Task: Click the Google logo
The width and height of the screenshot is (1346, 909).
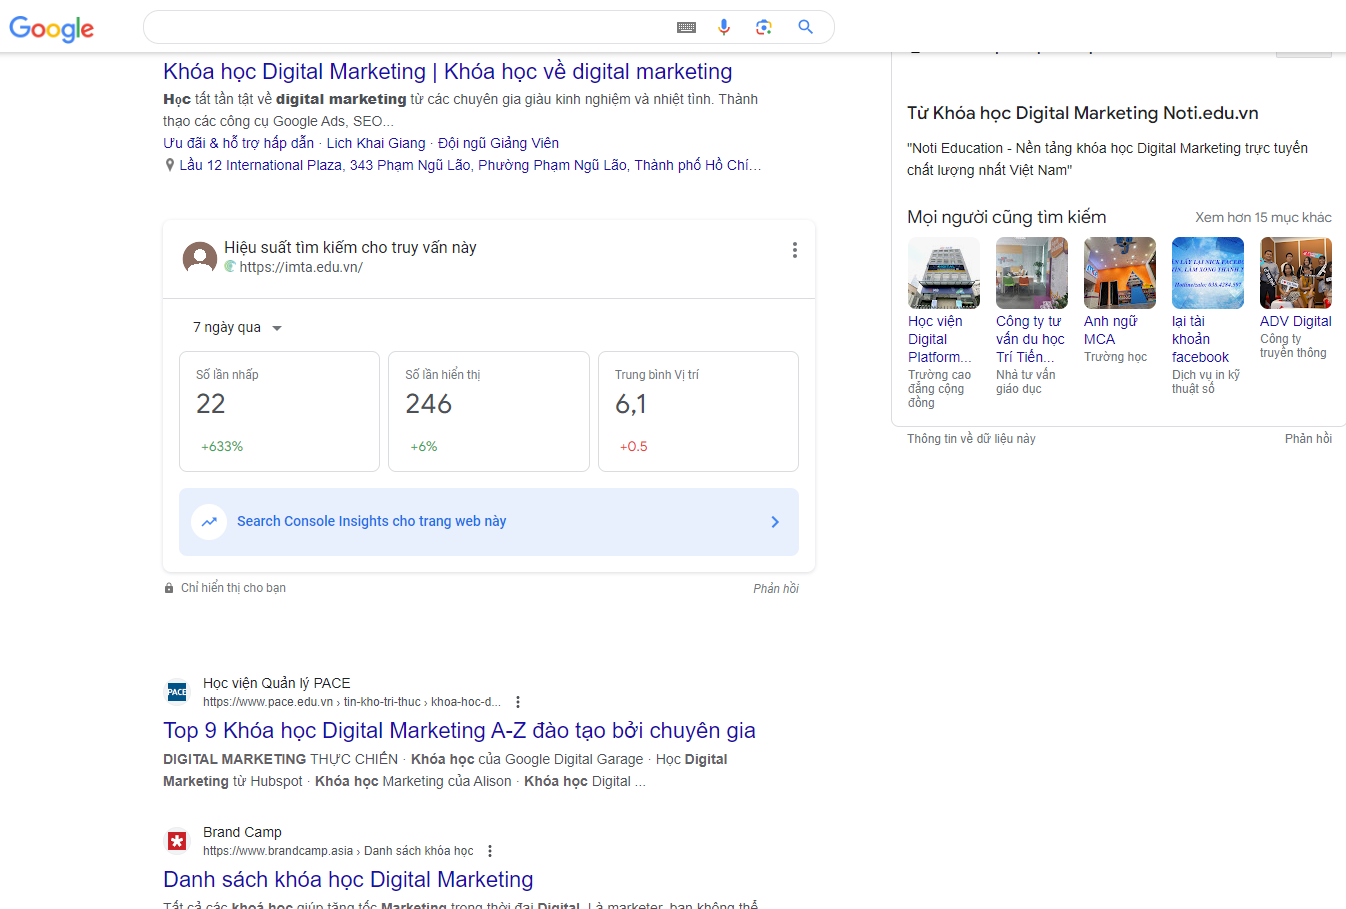Action: click(x=52, y=28)
